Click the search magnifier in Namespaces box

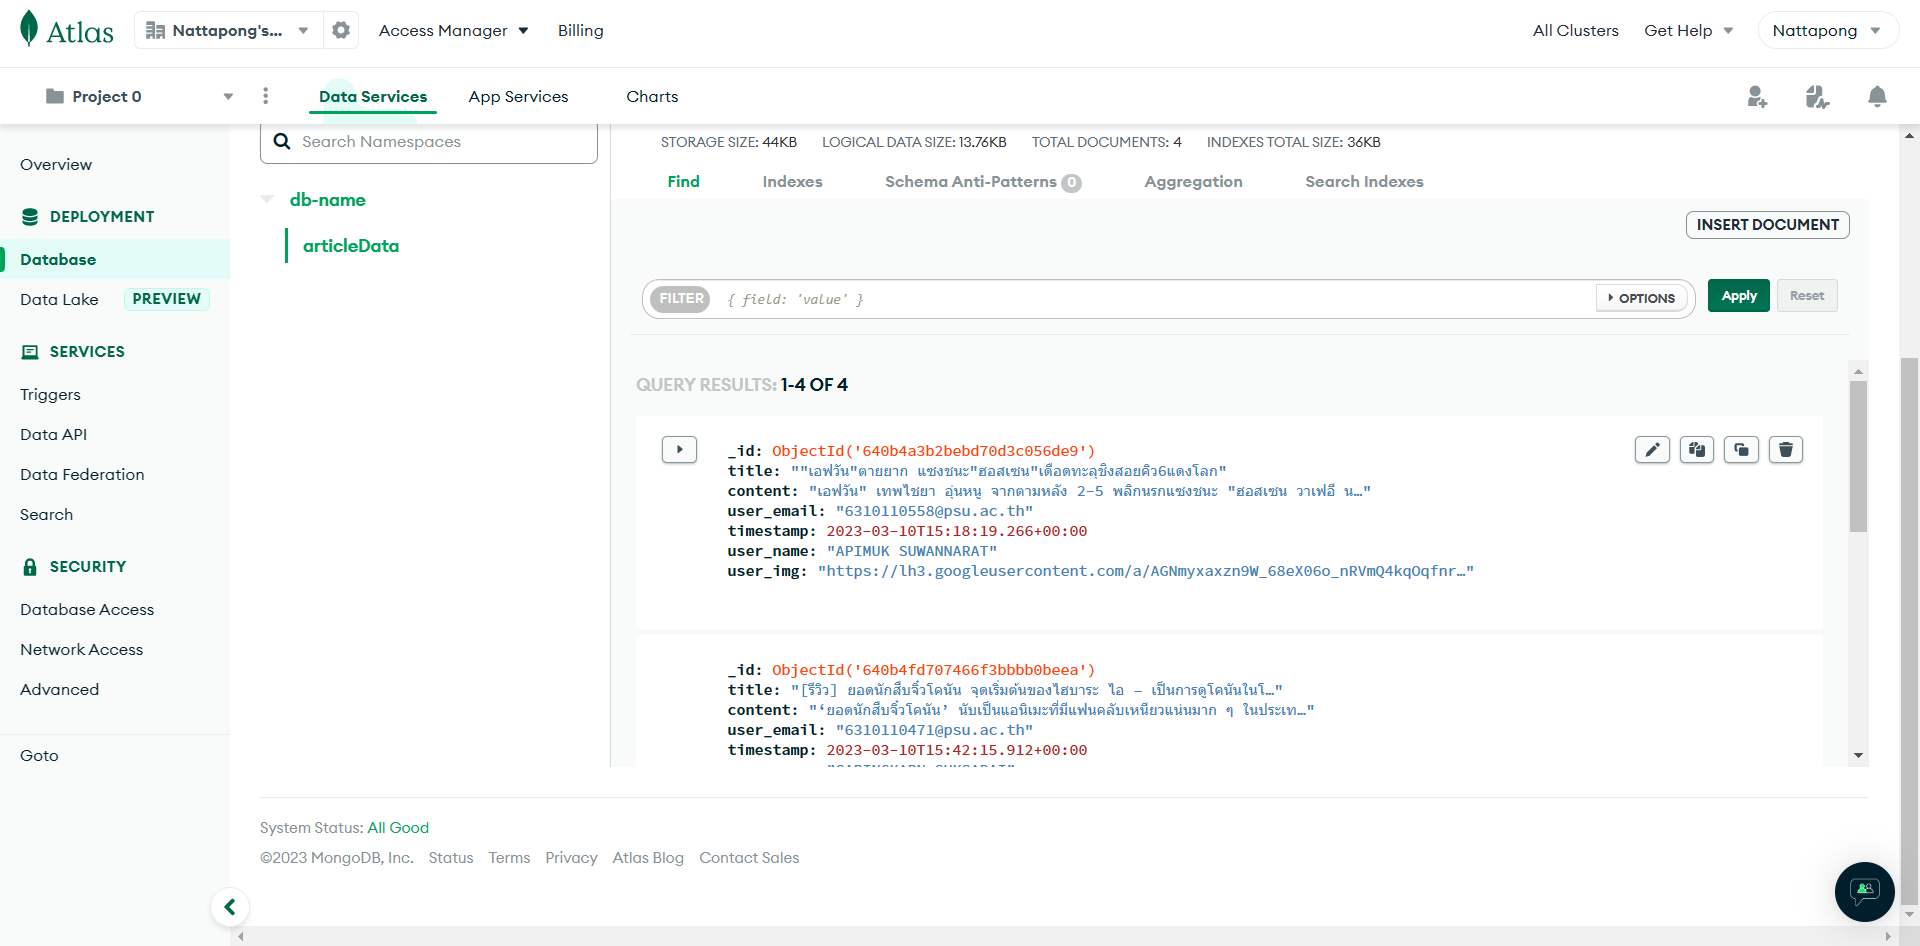(x=282, y=142)
